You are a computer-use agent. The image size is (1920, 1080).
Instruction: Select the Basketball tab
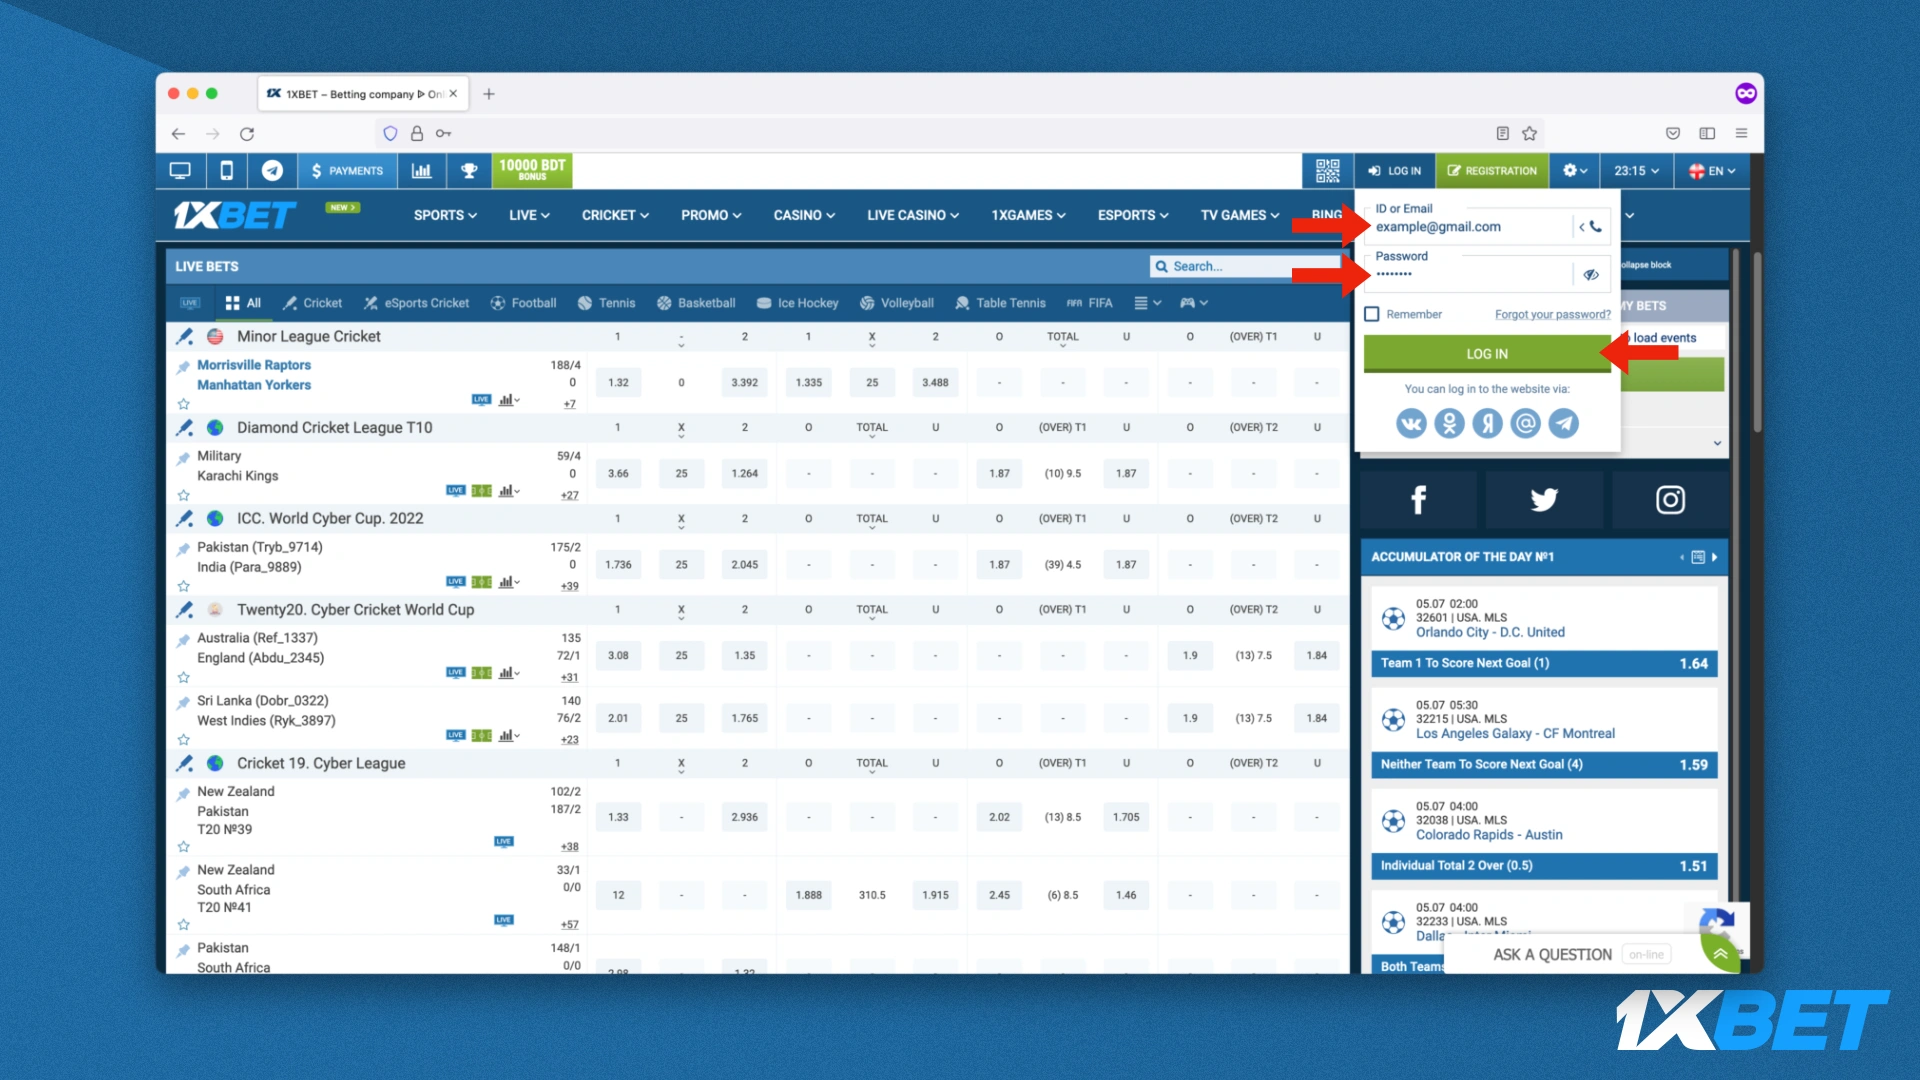point(696,303)
